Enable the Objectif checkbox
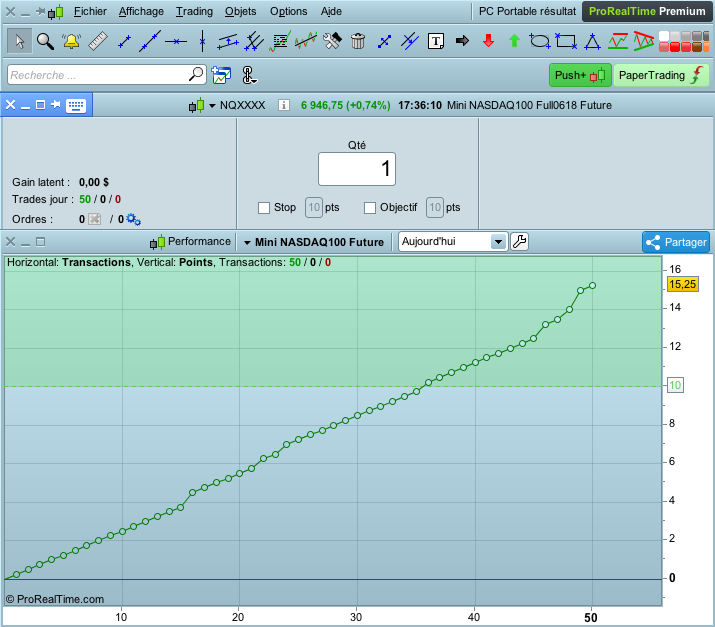Image resolution: width=715 pixels, height=627 pixels. click(x=370, y=207)
